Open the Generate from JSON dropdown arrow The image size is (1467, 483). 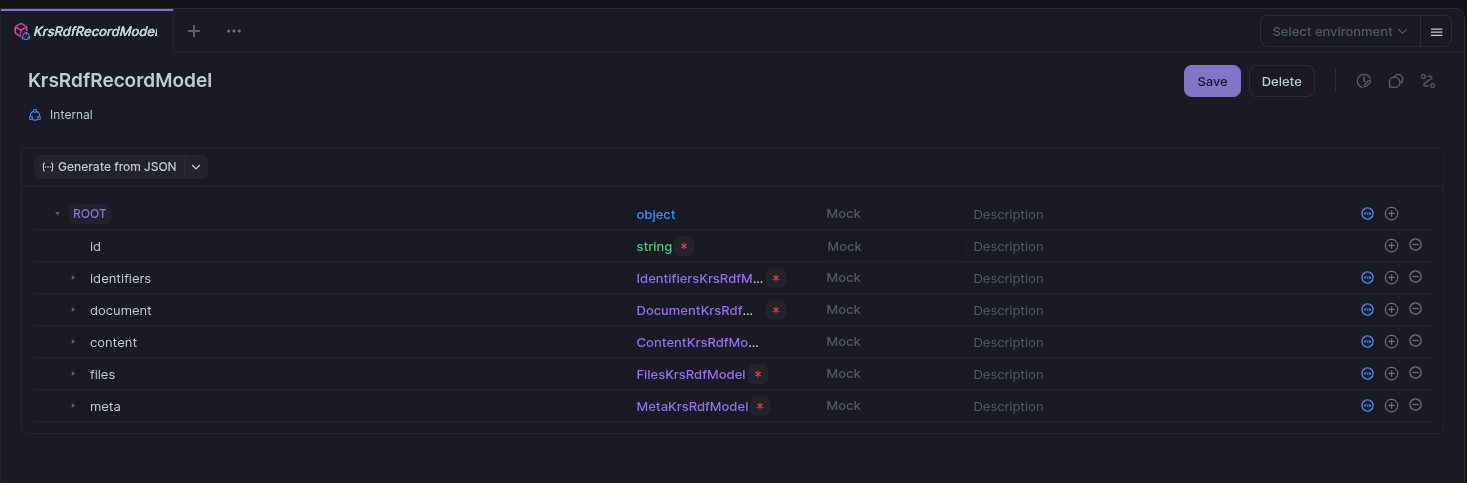click(x=196, y=167)
